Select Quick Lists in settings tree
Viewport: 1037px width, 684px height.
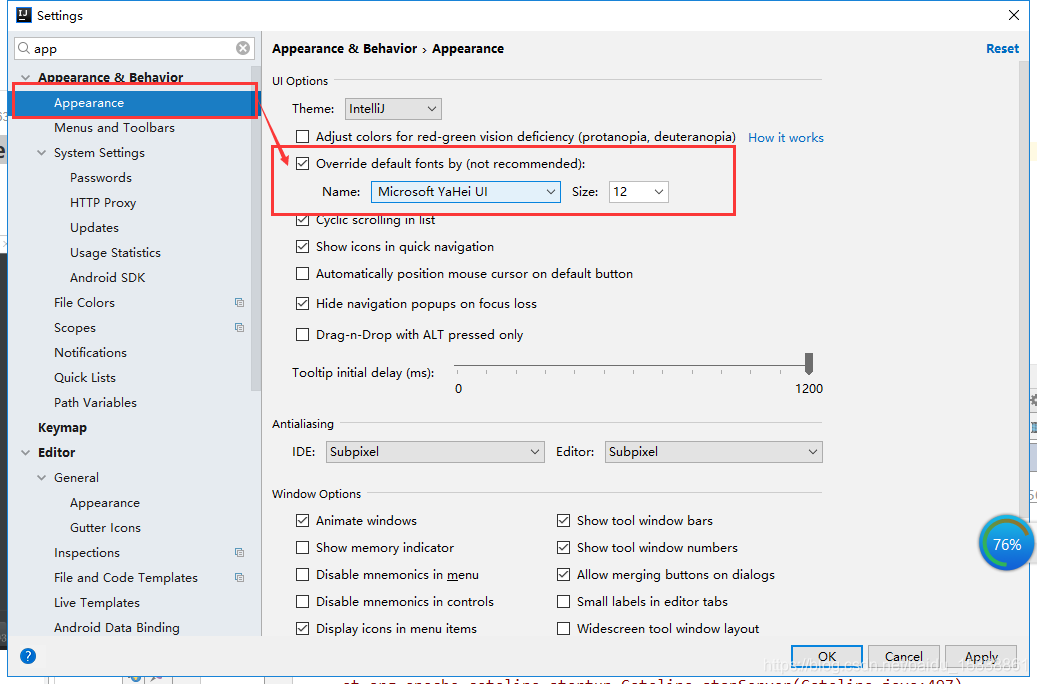click(x=85, y=378)
